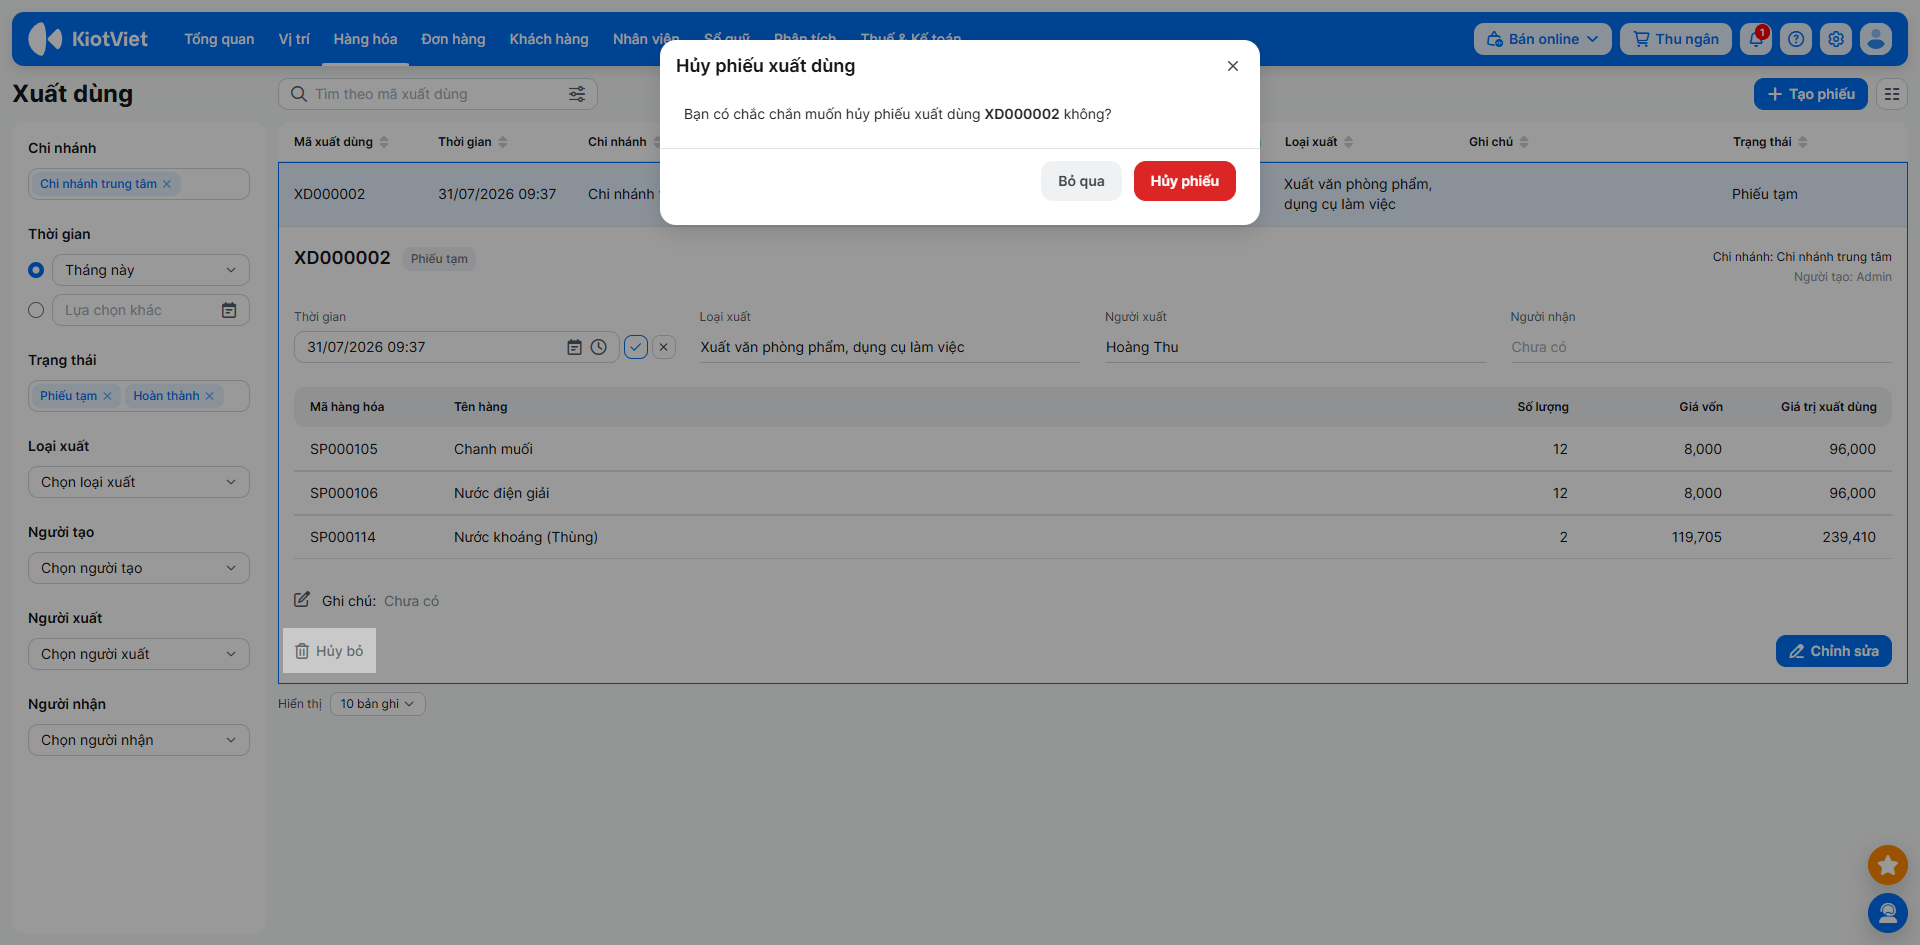
Task: Confirm the time edit with the check icon
Action: tap(636, 347)
